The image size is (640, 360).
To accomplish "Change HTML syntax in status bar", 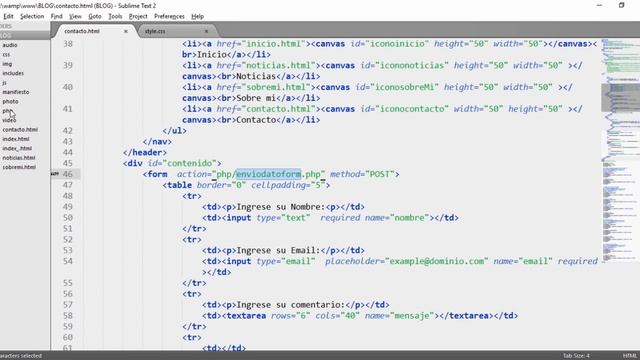I will click(630, 356).
